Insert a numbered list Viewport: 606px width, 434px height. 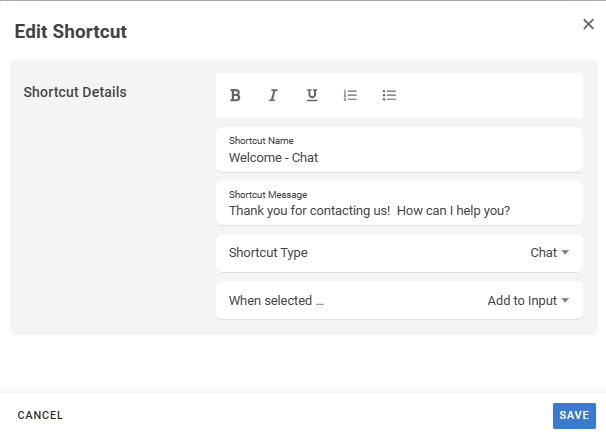(350, 95)
